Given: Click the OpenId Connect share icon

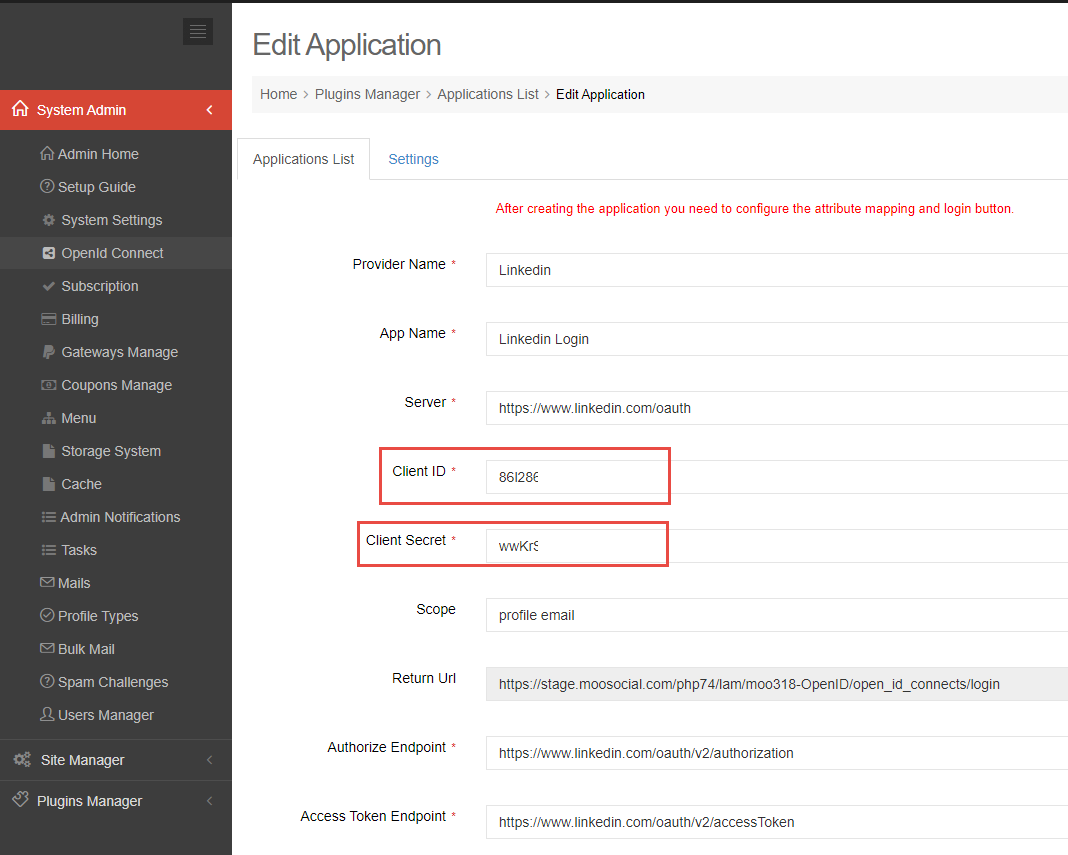Looking at the screenshot, I should [48, 253].
